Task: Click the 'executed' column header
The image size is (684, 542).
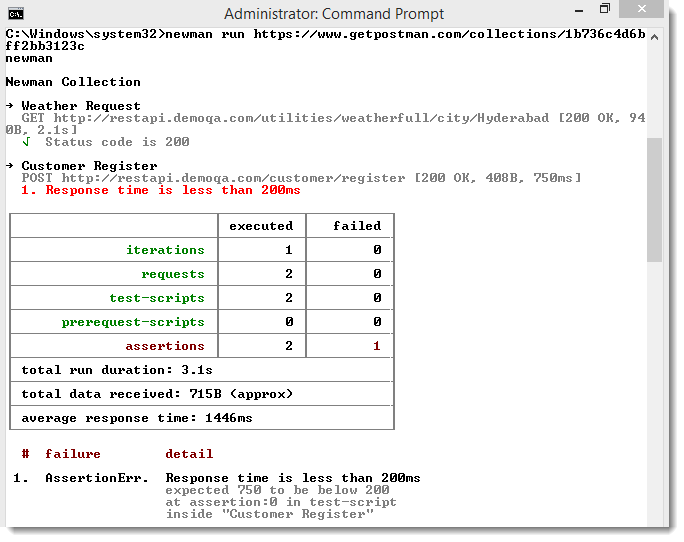Action: 261,226
